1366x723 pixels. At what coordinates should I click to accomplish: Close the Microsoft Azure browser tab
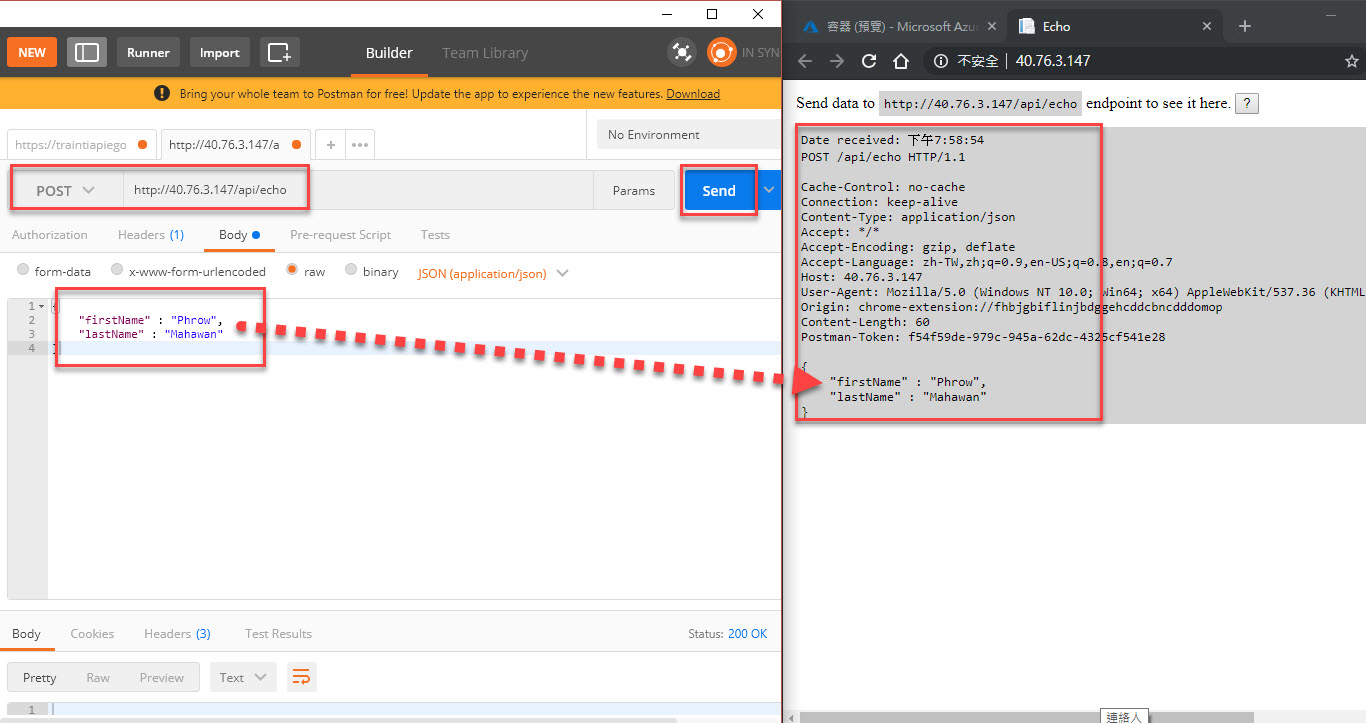[992, 26]
